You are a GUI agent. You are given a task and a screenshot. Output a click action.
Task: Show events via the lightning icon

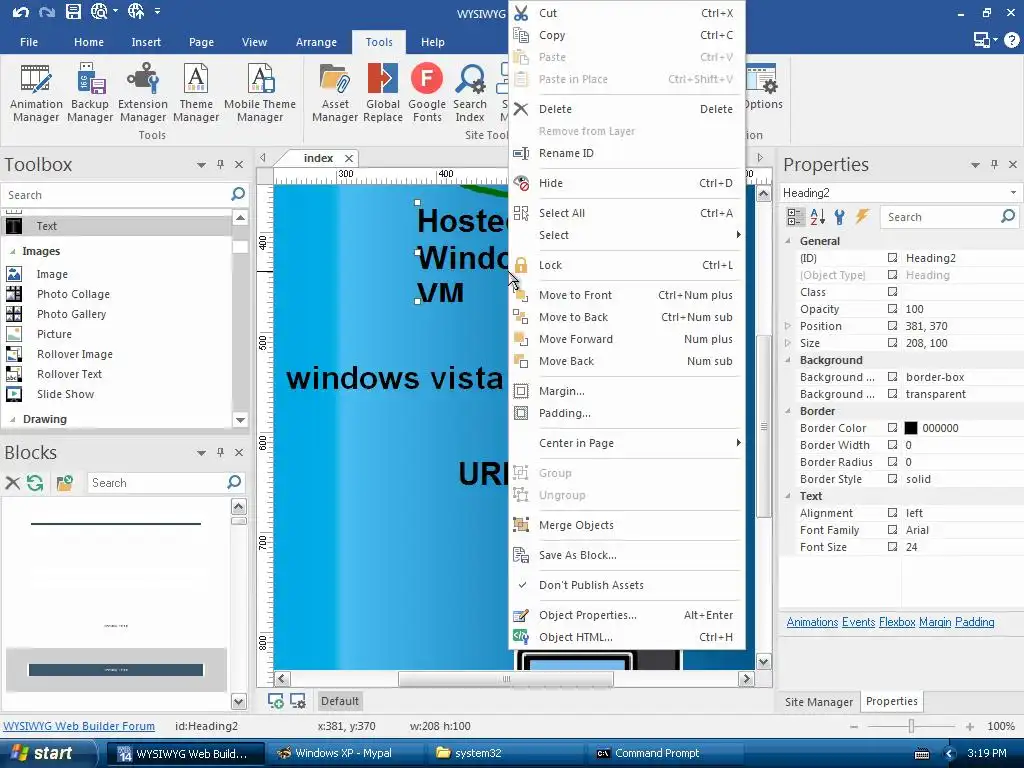tap(862, 216)
